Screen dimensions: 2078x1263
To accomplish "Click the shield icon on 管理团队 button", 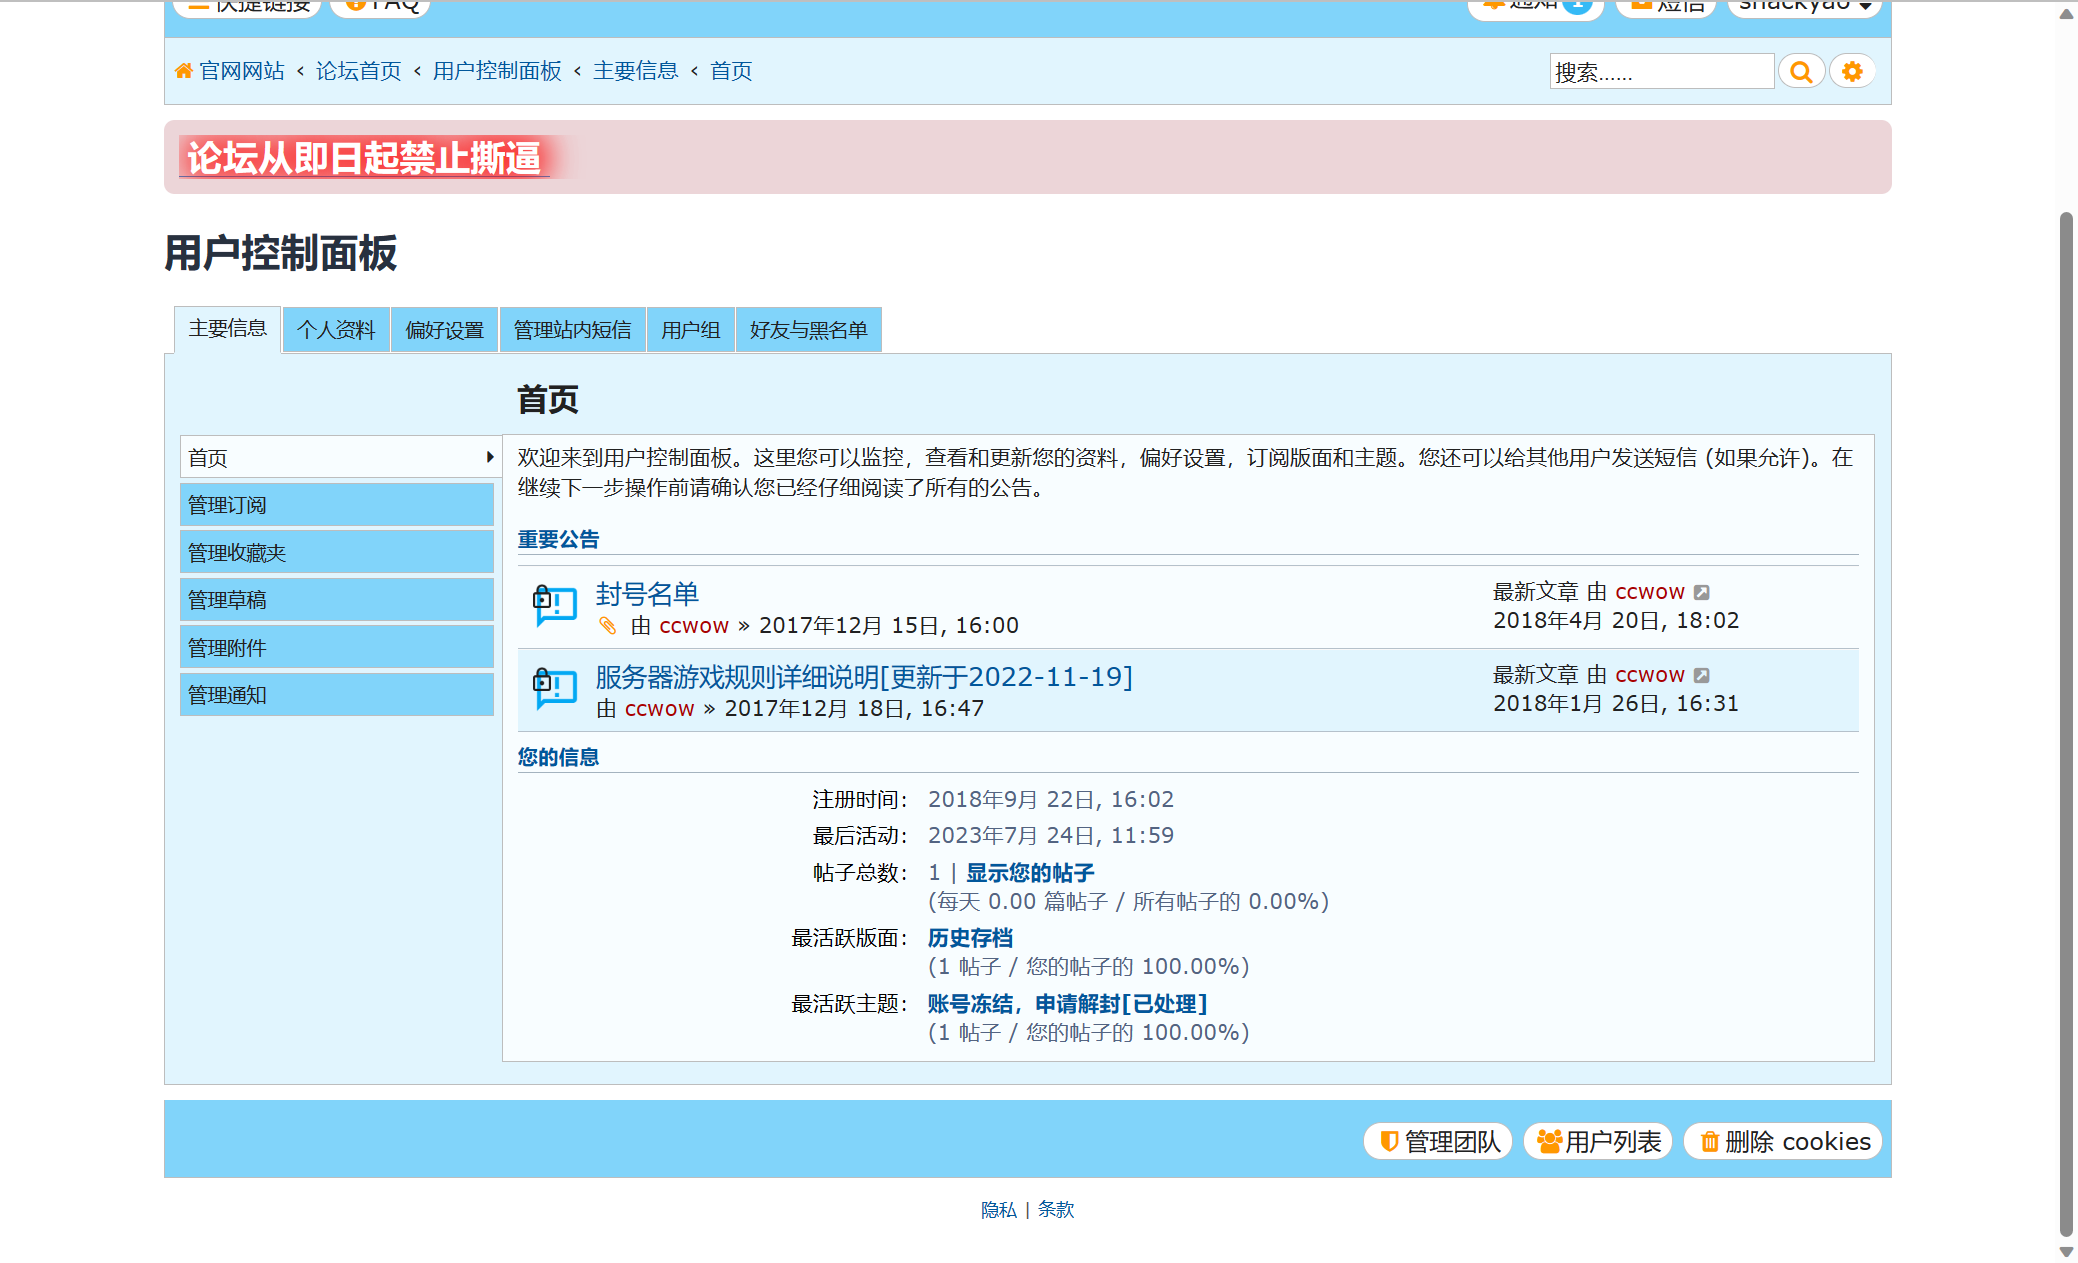I will pos(1388,1141).
